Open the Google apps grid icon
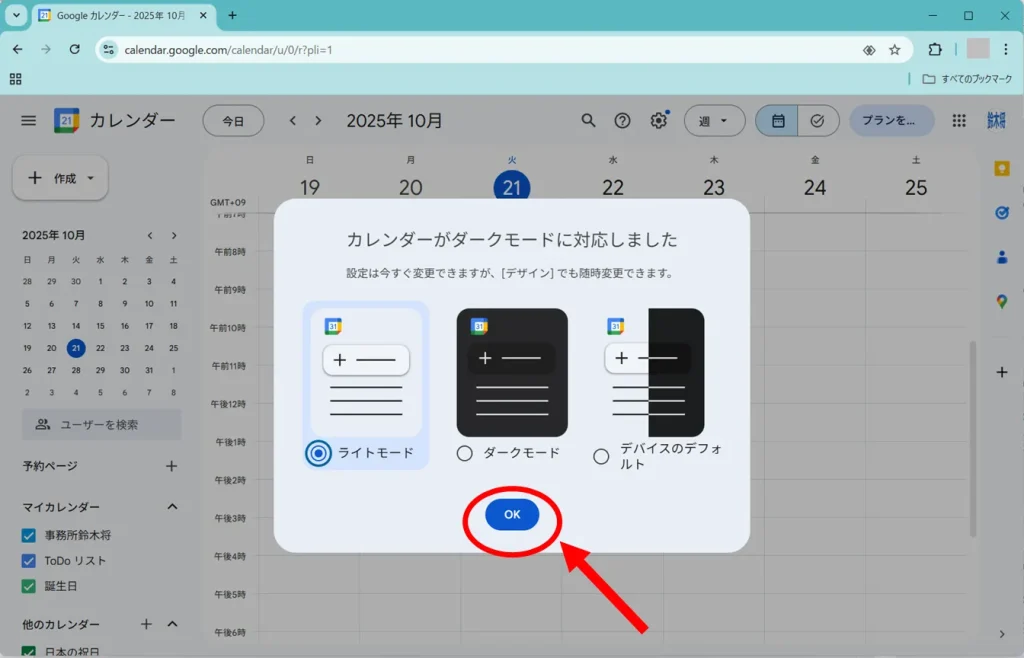 click(x=959, y=120)
